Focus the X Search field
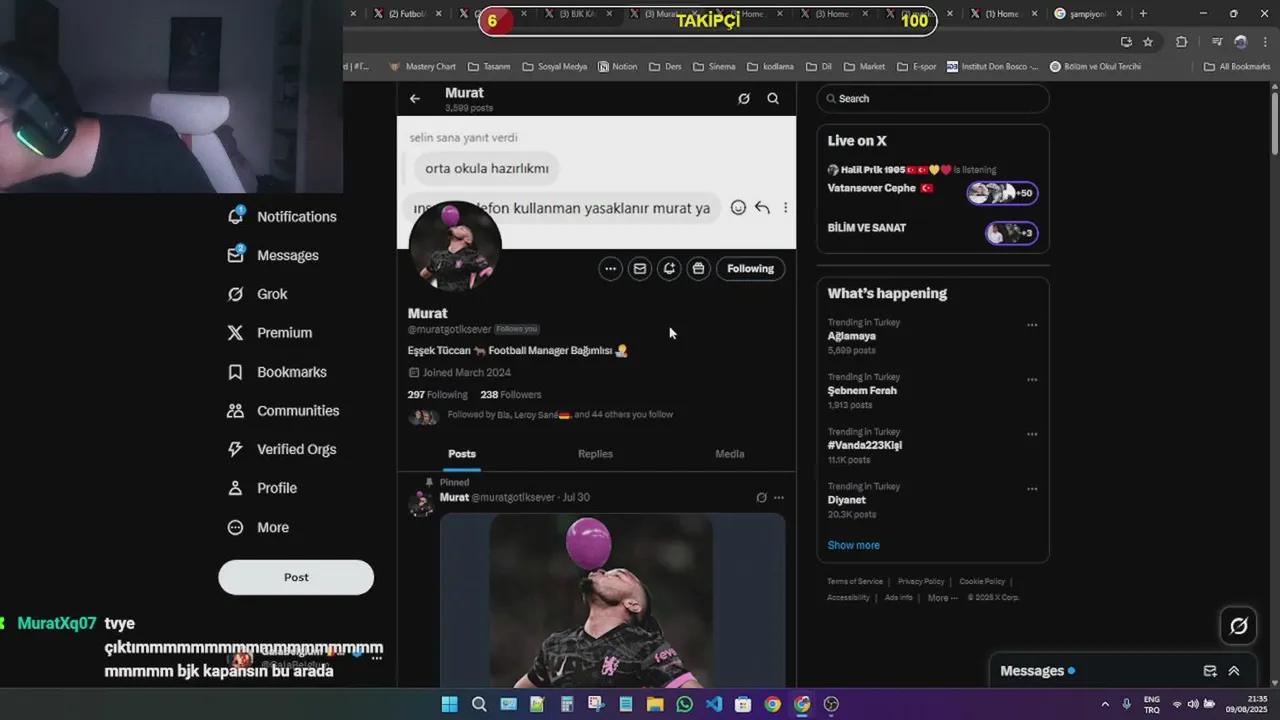Viewport: 1280px width, 720px height. click(x=933, y=98)
